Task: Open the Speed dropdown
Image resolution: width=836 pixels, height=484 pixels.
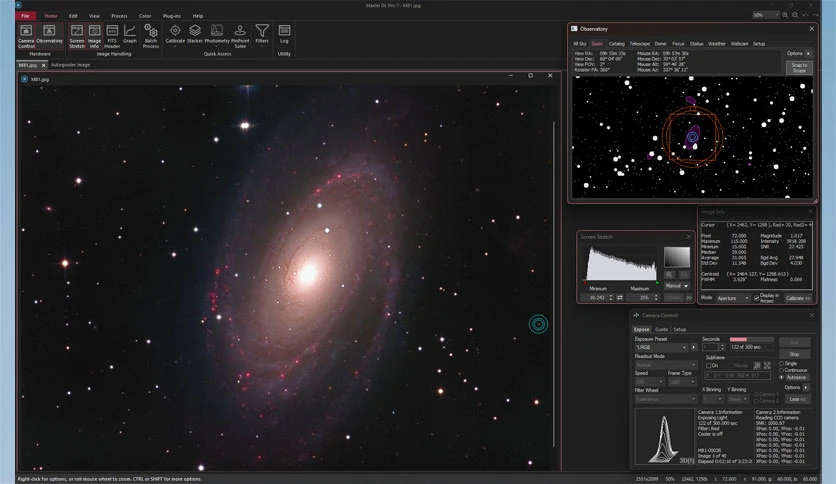Action: pos(649,382)
